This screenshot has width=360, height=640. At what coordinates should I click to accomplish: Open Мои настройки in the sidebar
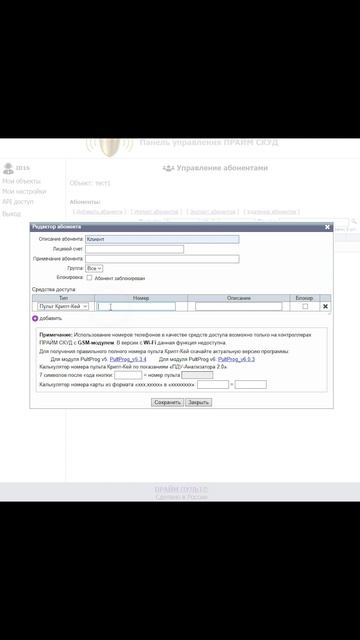[24, 191]
